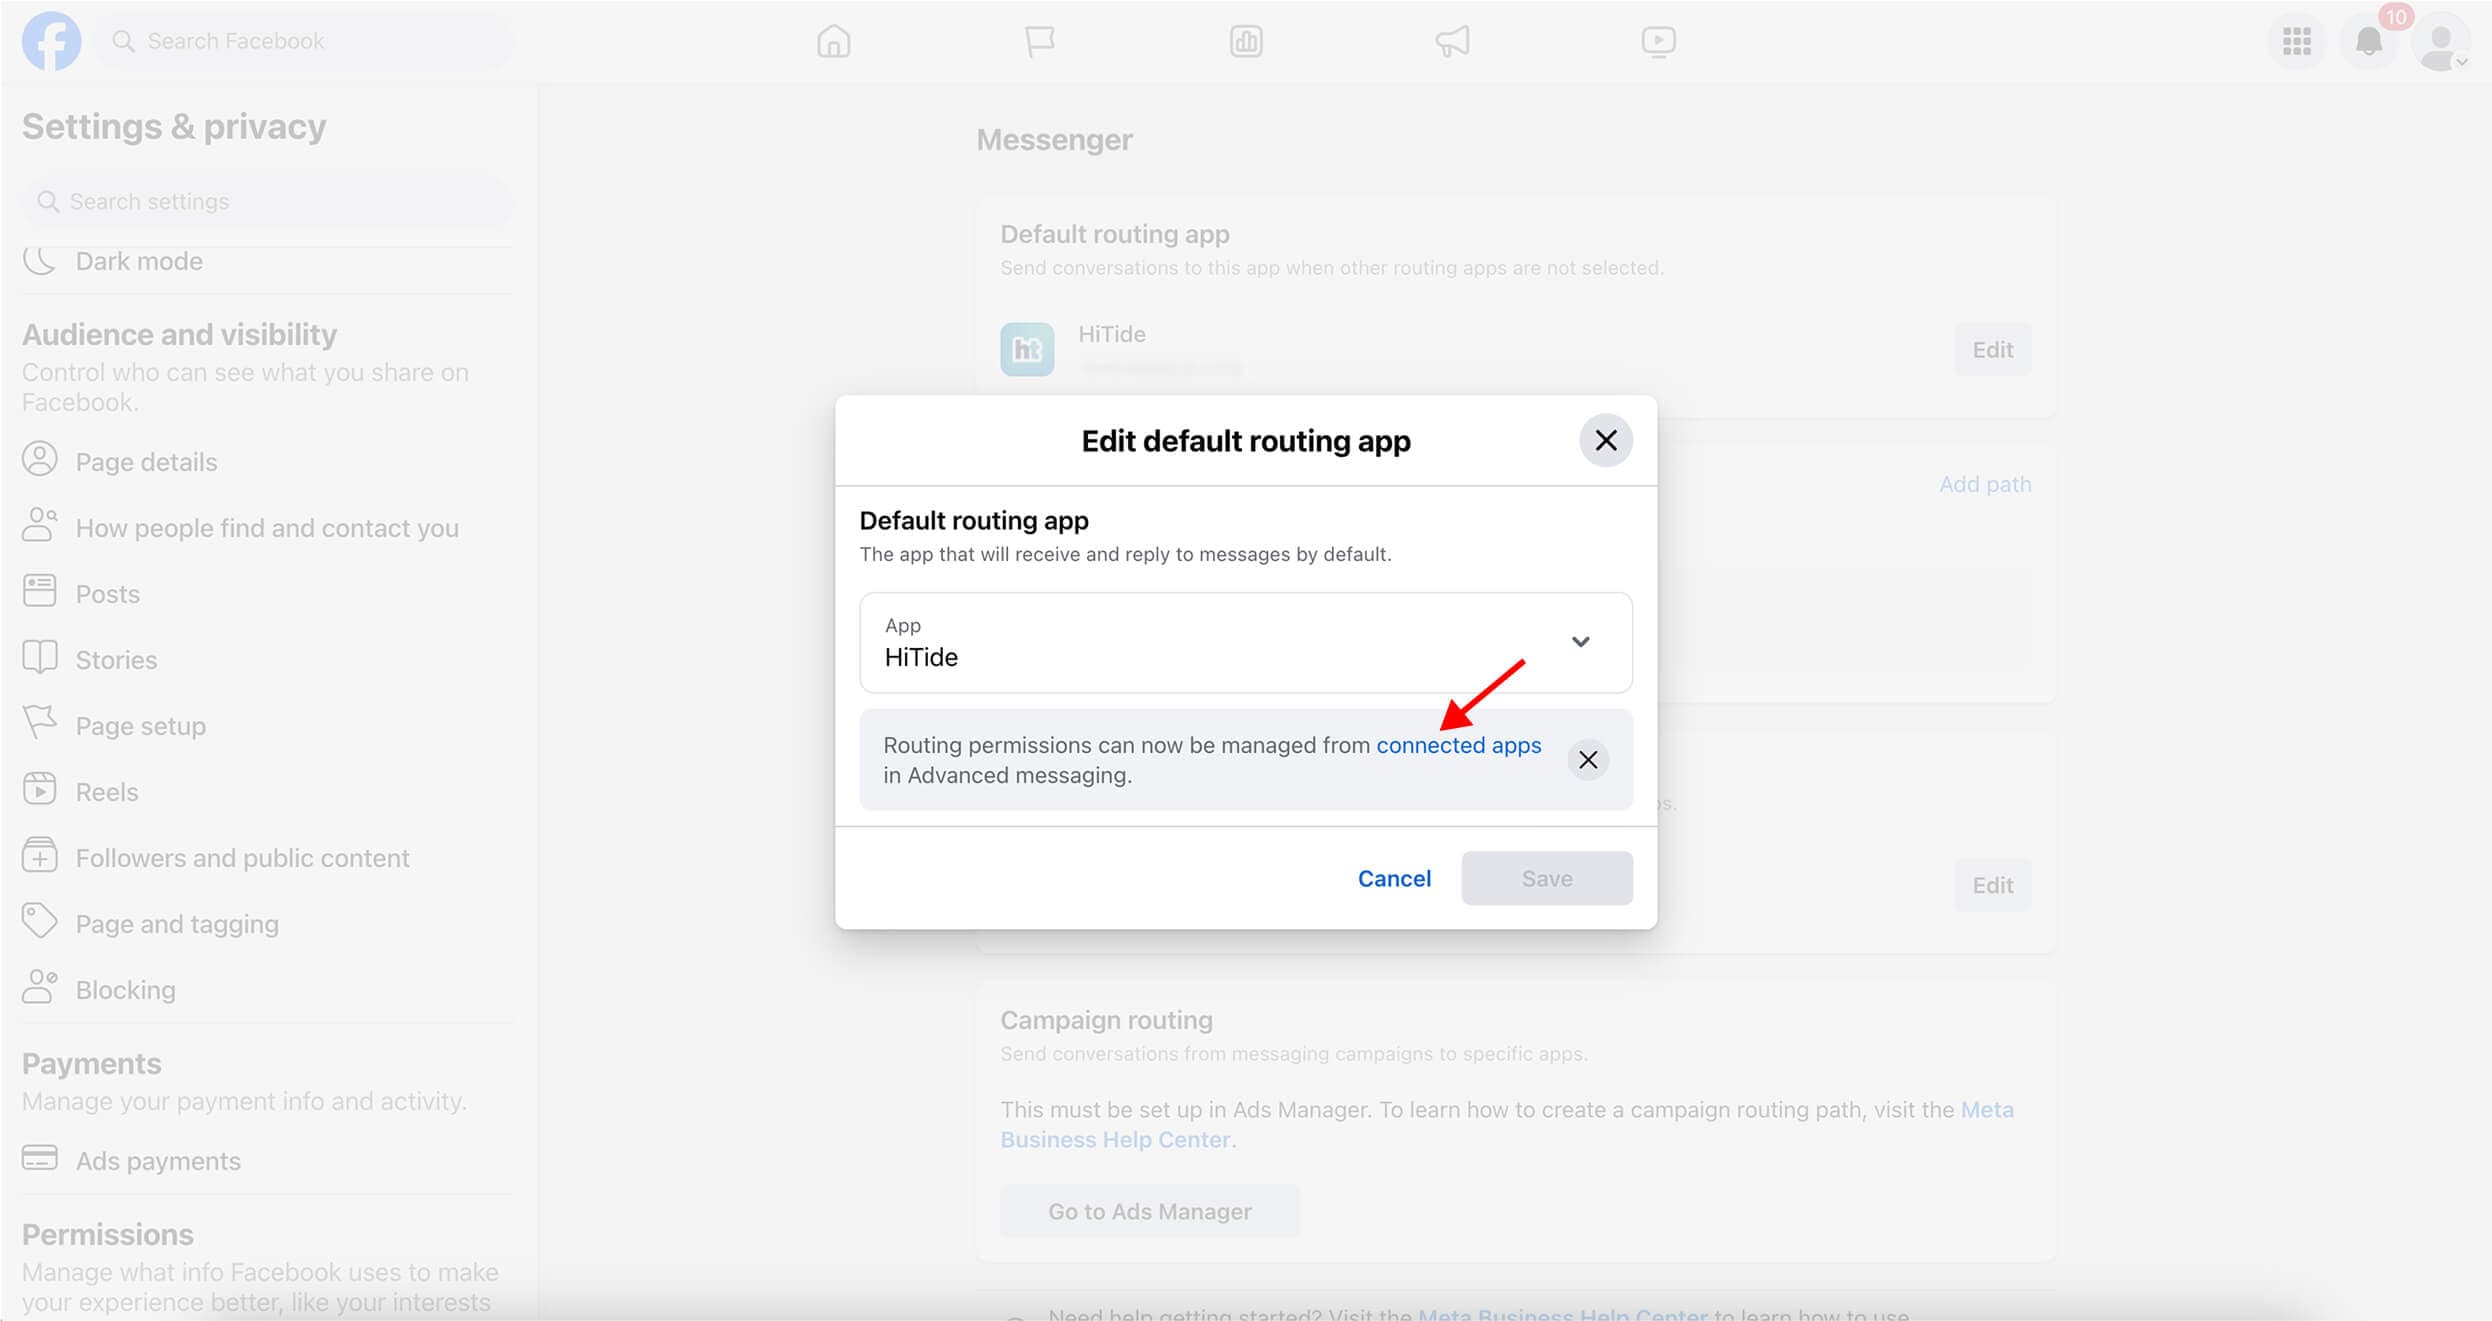Select Blocking in settings sidebar
This screenshot has width=2492, height=1321.
pyautogui.click(x=125, y=990)
